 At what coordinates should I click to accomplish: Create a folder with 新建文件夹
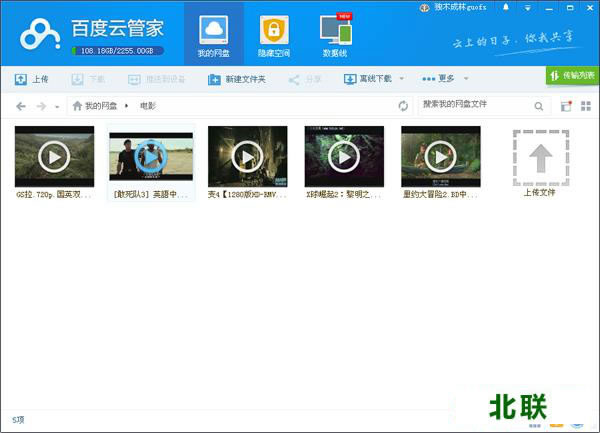[236, 79]
